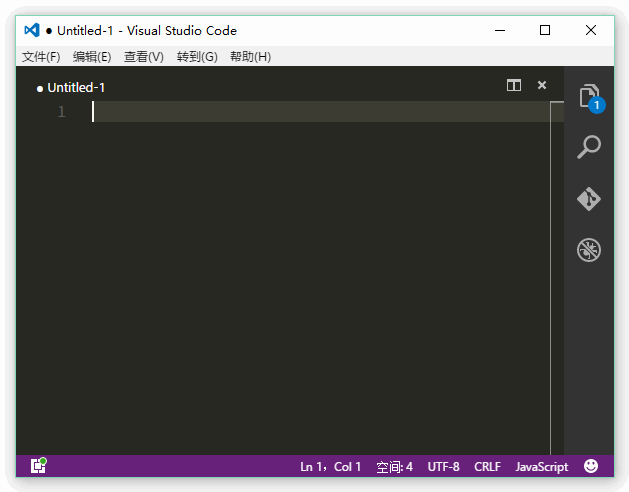Change indentation via 空间: 4
The width and height of the screenshot is (629, 492).
(x=394, y=467)
